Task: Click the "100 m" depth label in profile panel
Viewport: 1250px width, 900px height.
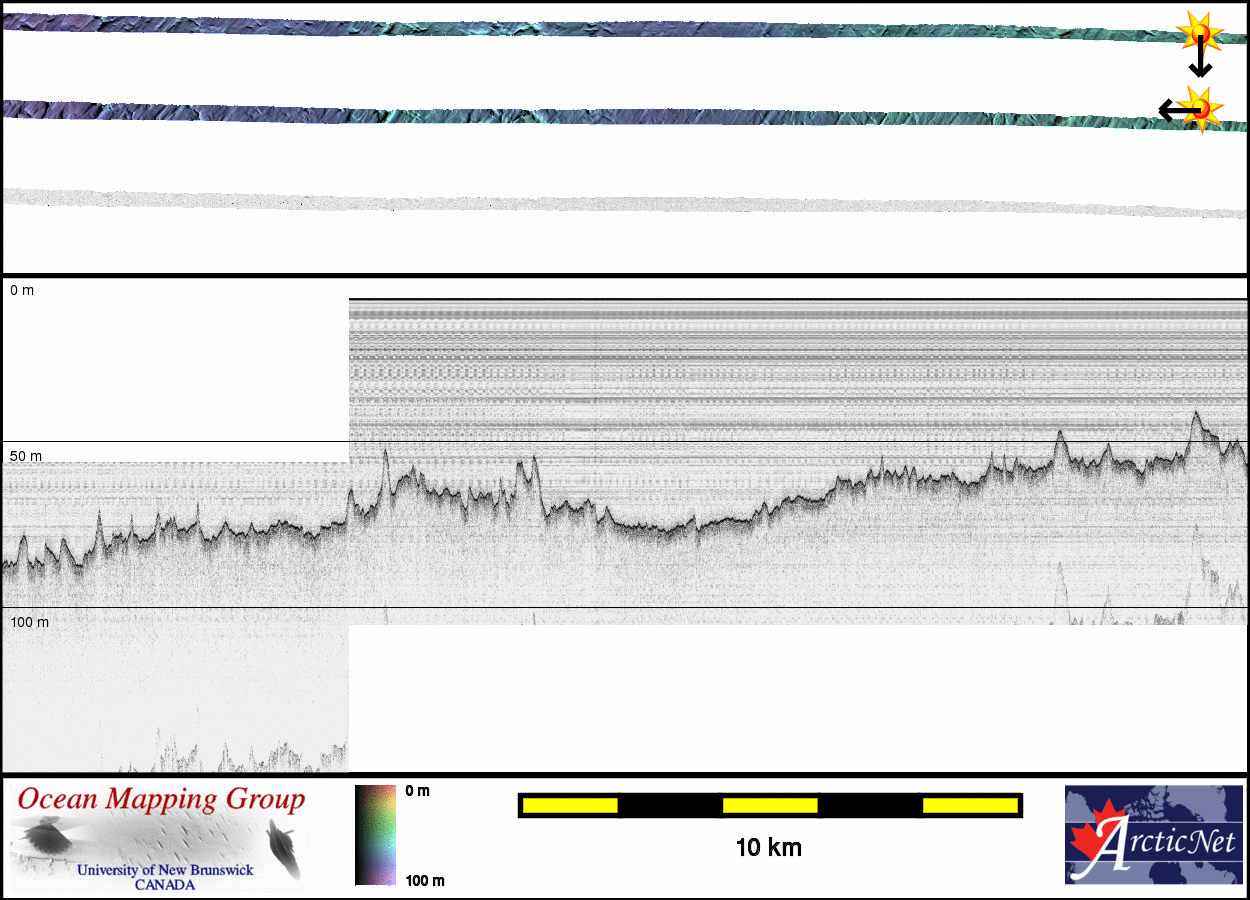Action: (29, 622)
